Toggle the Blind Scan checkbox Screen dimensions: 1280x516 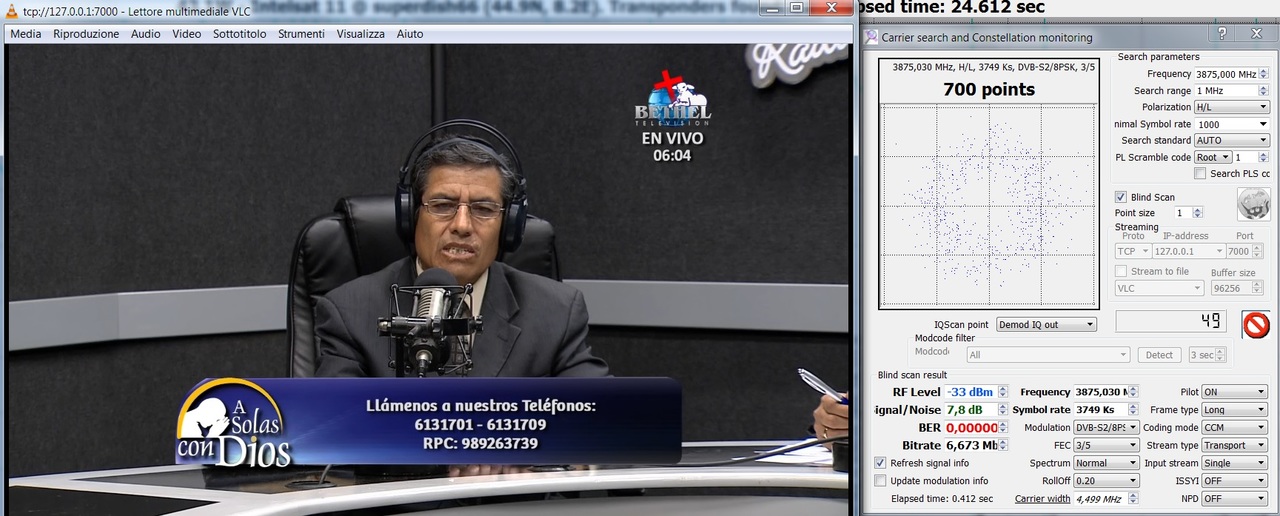pyautogui.click(x=1121, y=197)
